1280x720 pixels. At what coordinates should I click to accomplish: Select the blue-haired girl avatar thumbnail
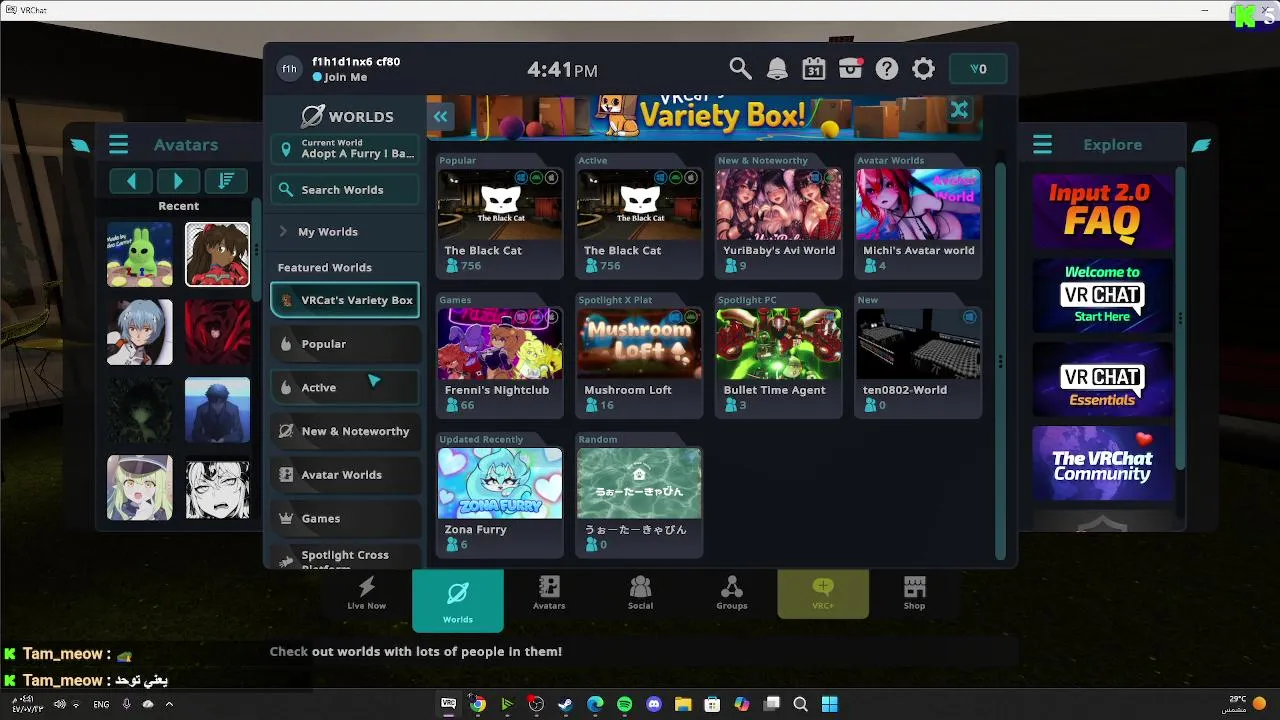pos(140,332)
